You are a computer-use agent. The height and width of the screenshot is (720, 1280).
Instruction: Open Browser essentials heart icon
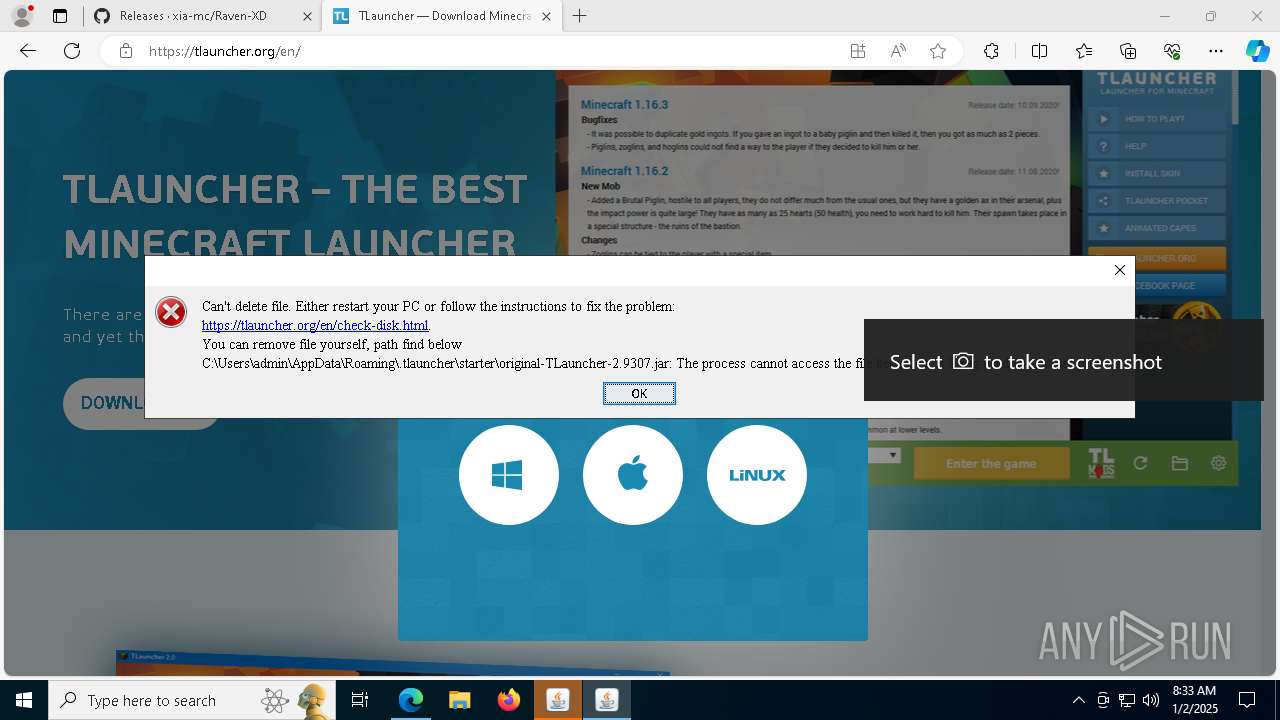(1172, 51)
